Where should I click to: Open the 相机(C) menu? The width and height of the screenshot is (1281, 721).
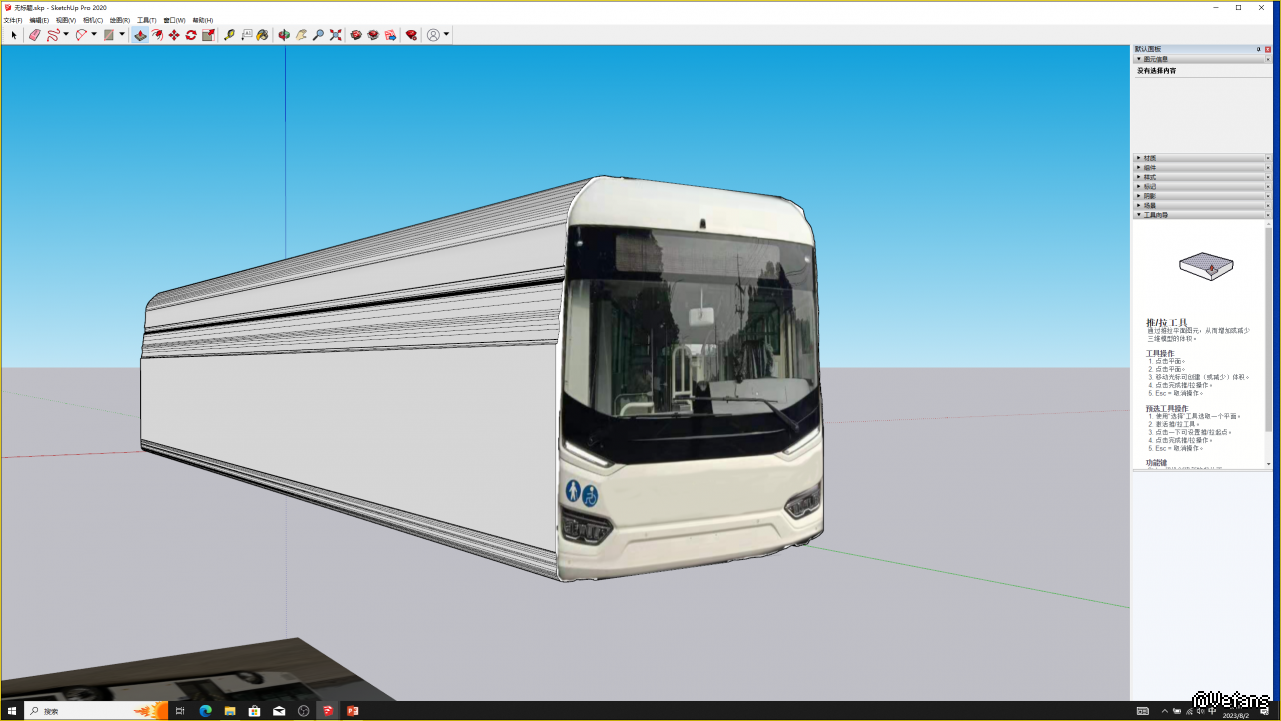(x=93, y=20)
